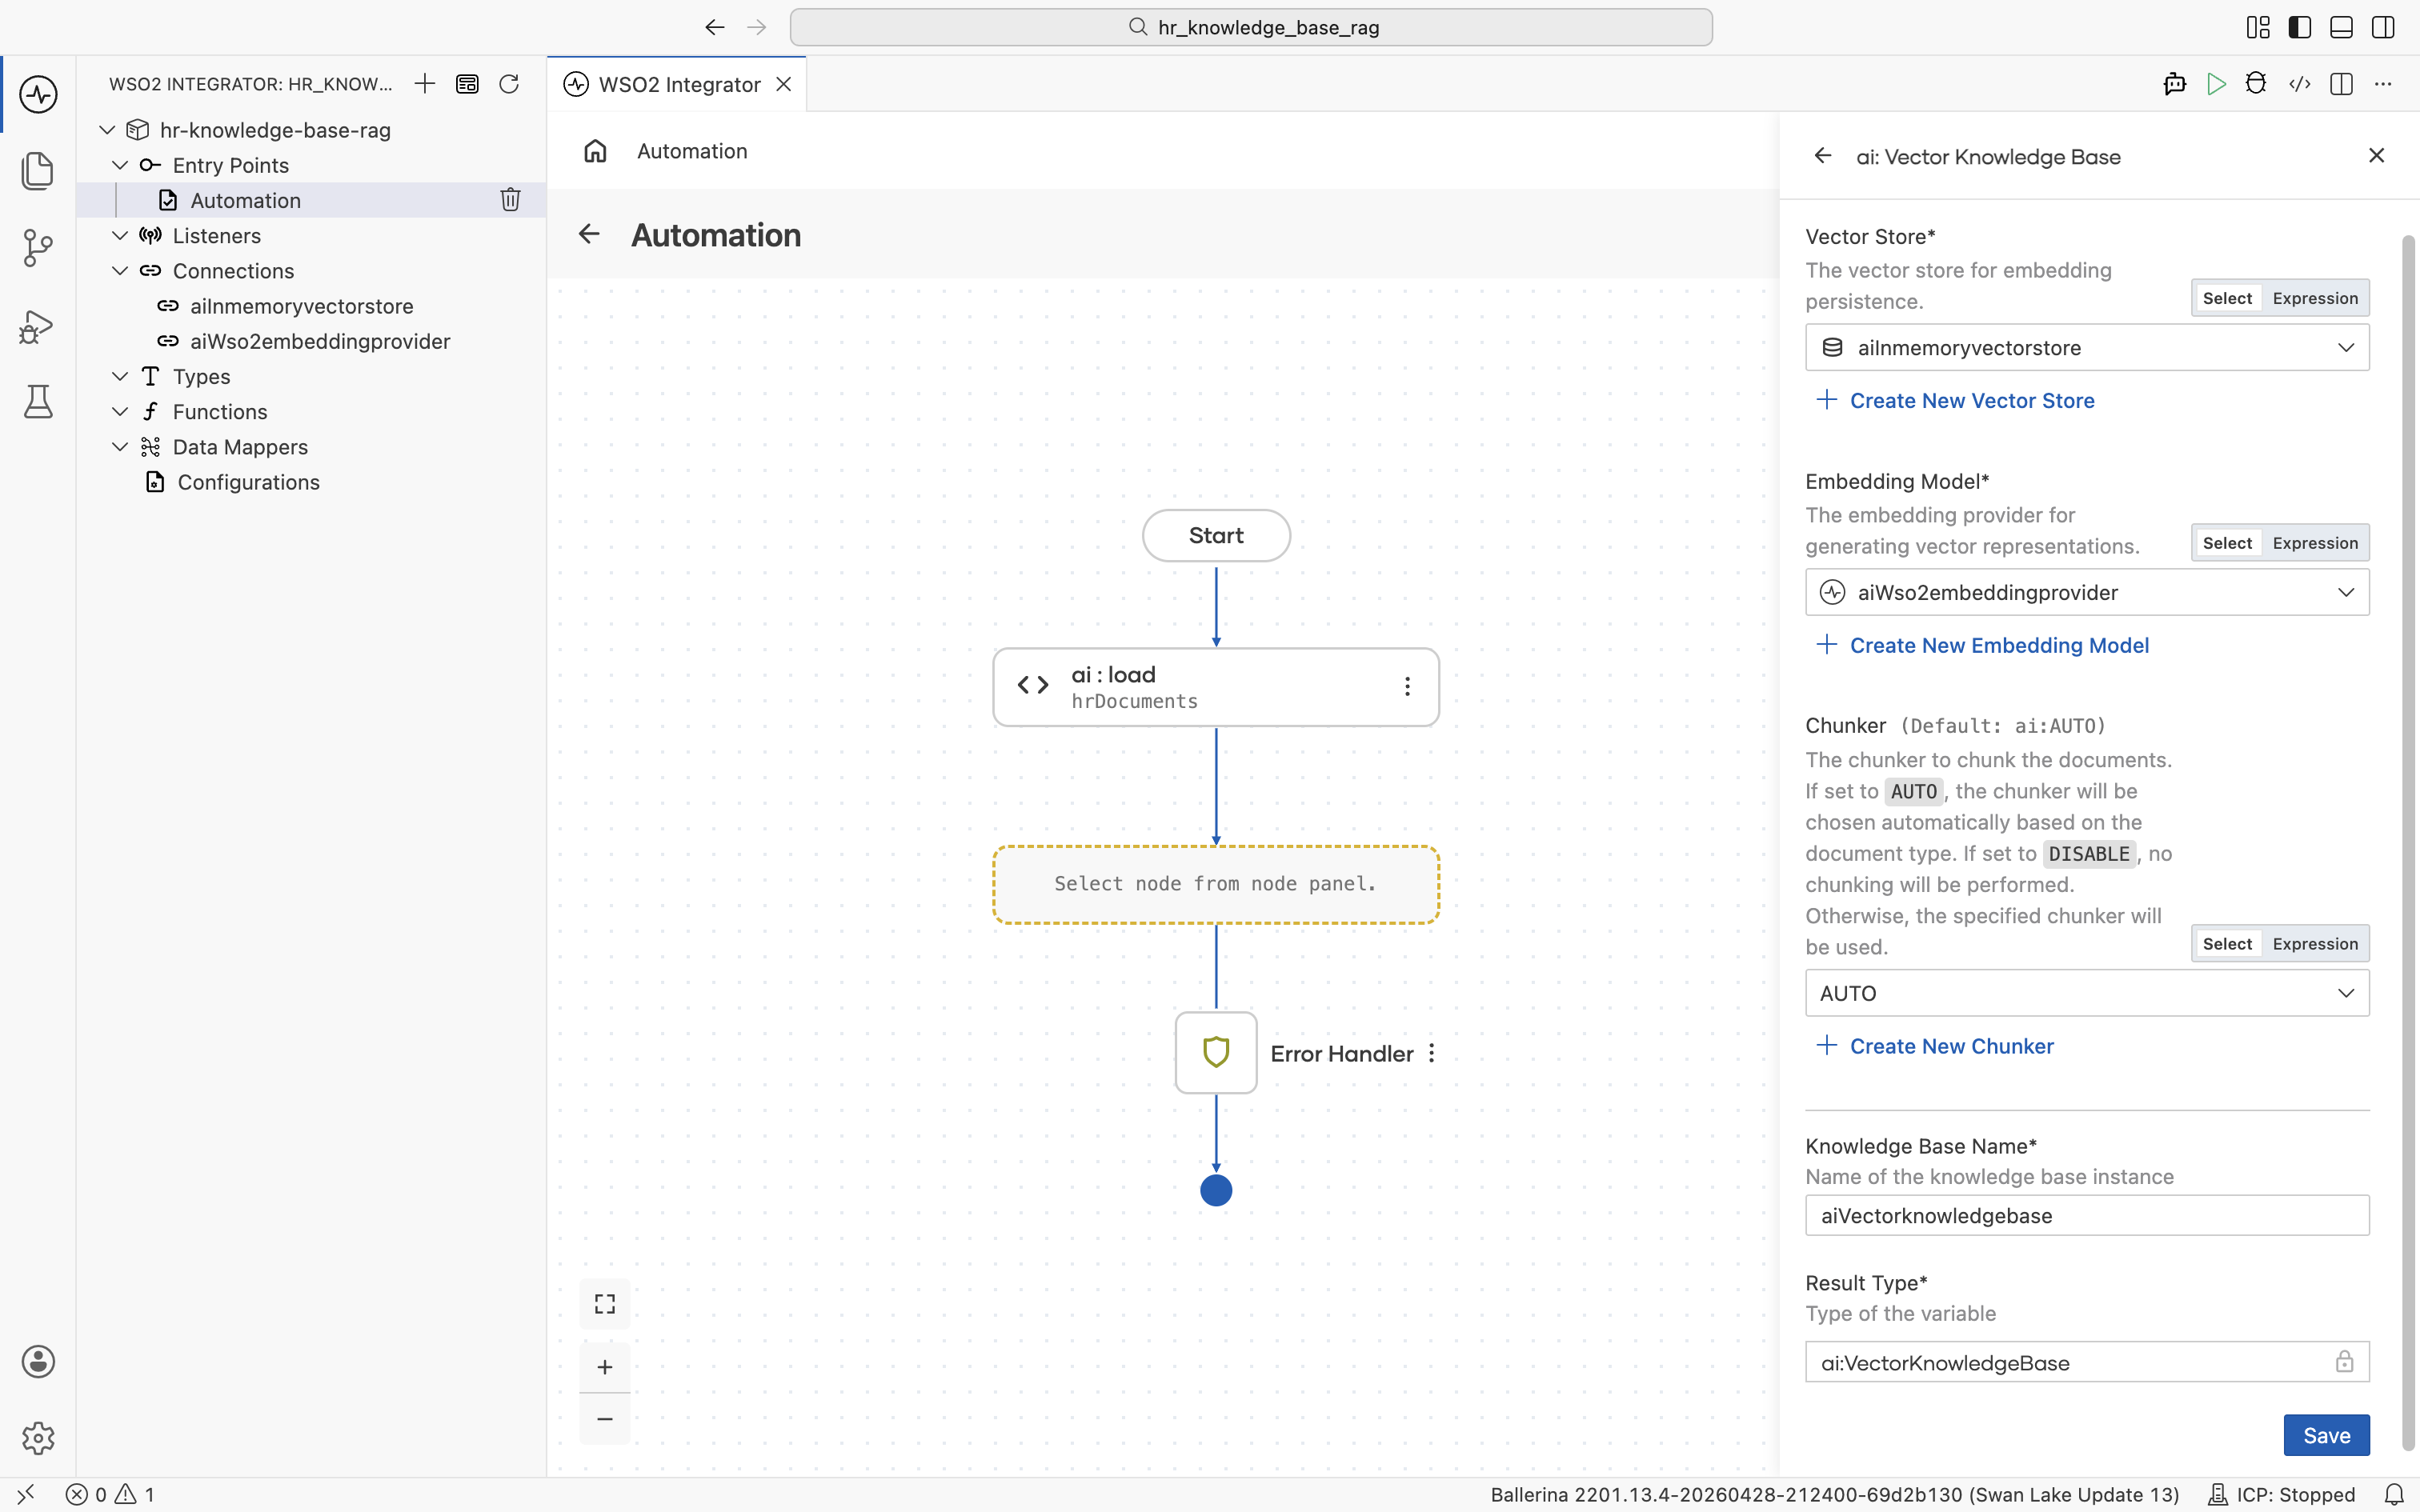The width and height of the screenshot is (2420, 1512).
Task: Switch Chunker to Expression mode
Action: coord(2315,944)
